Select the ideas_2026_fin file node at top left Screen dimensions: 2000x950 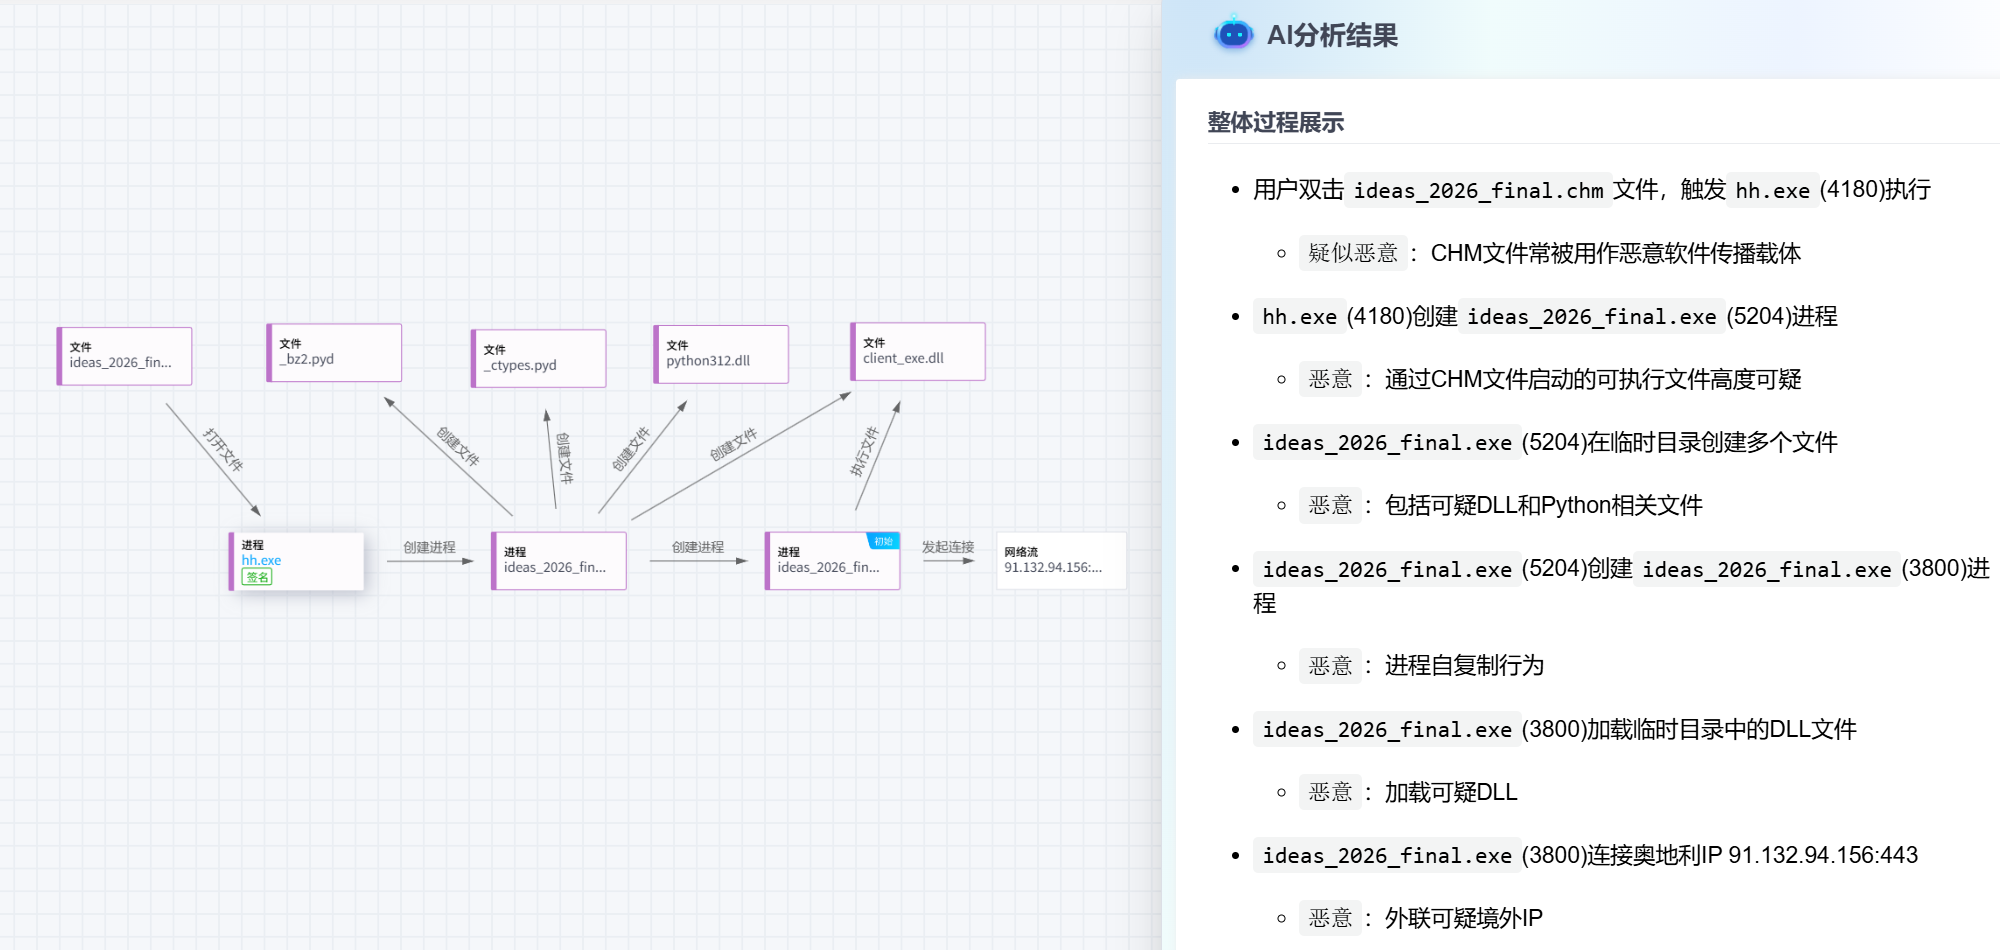pyautogui.click(x=125, y=356)
